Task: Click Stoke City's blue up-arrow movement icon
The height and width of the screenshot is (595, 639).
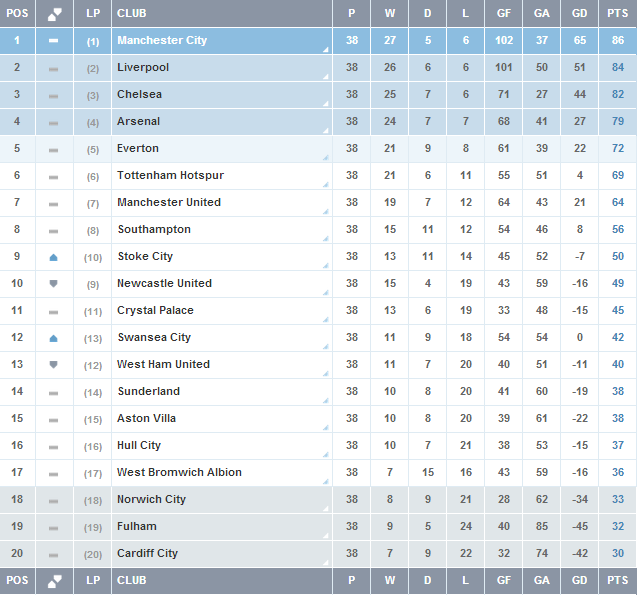Action: click(x=53, y=257)
